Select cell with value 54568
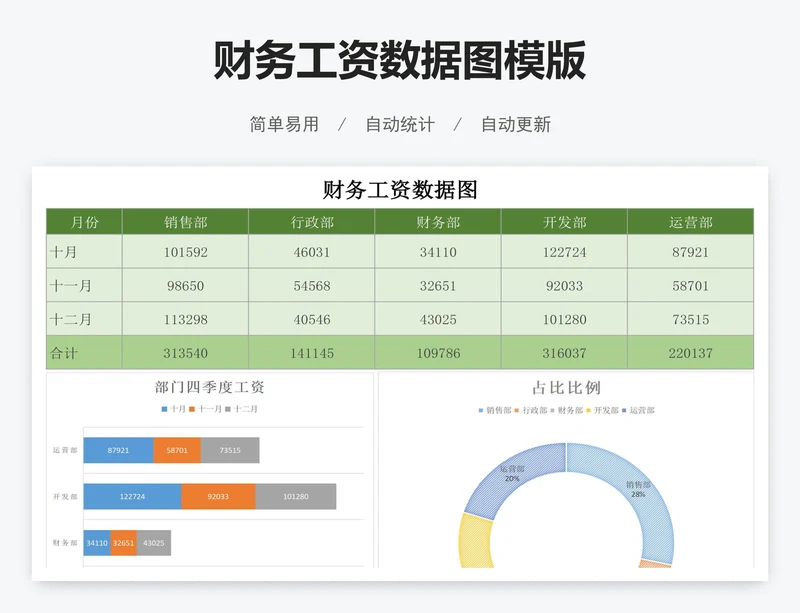The image size is (800, 613). click(312, 285)
